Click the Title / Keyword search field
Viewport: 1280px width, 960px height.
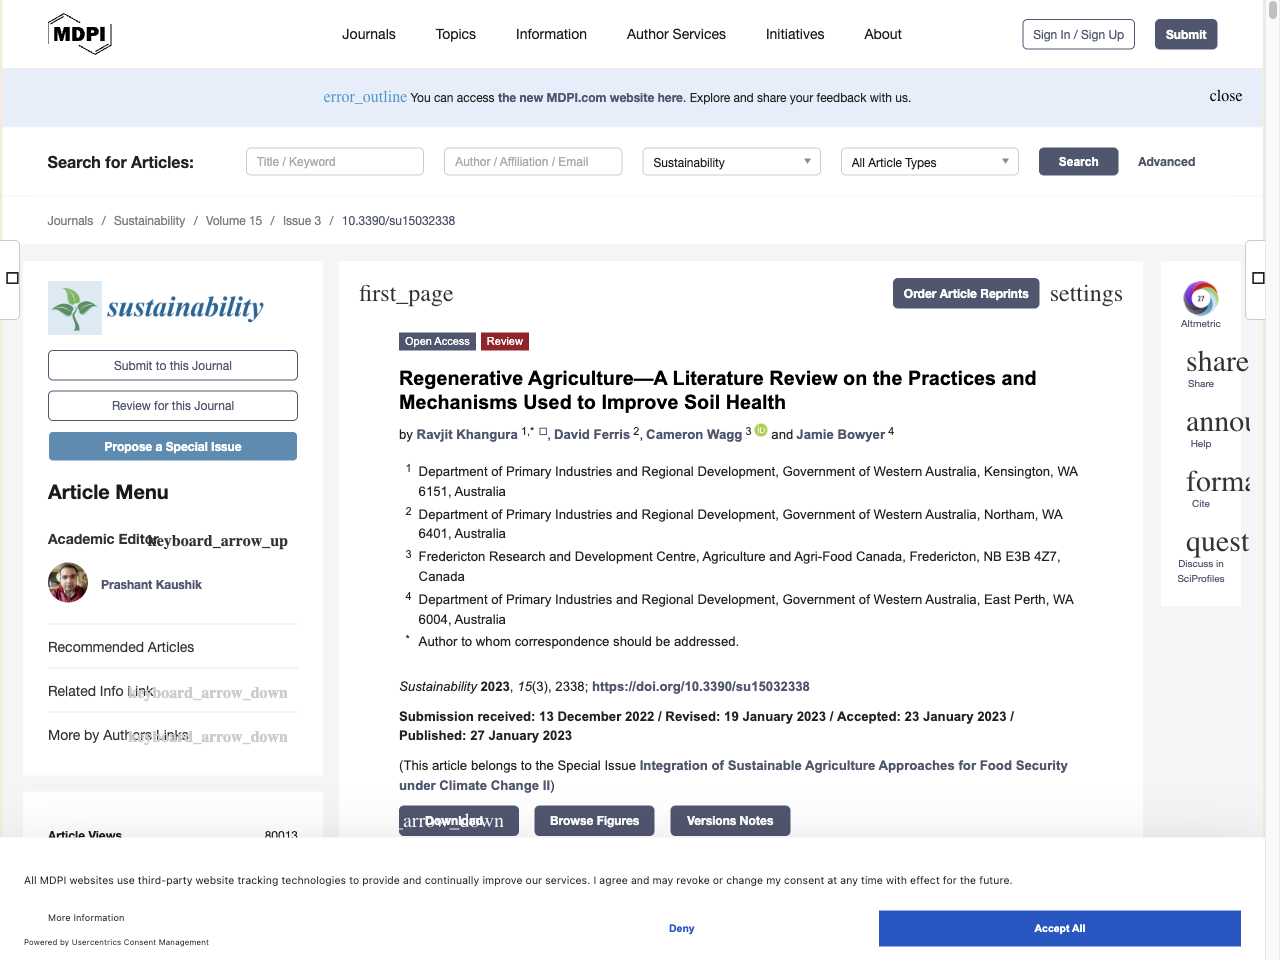point(335,162)
